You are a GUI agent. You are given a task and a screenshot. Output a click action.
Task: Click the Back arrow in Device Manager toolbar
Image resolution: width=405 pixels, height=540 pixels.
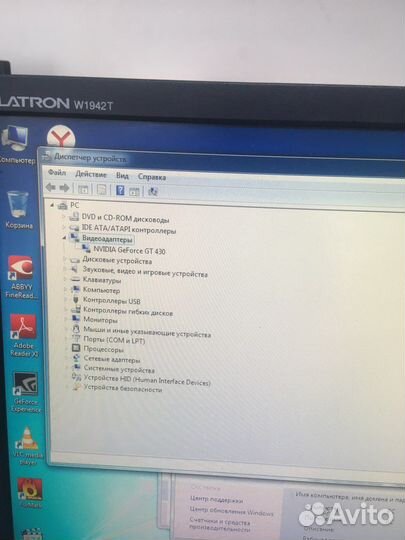(51, 188)
